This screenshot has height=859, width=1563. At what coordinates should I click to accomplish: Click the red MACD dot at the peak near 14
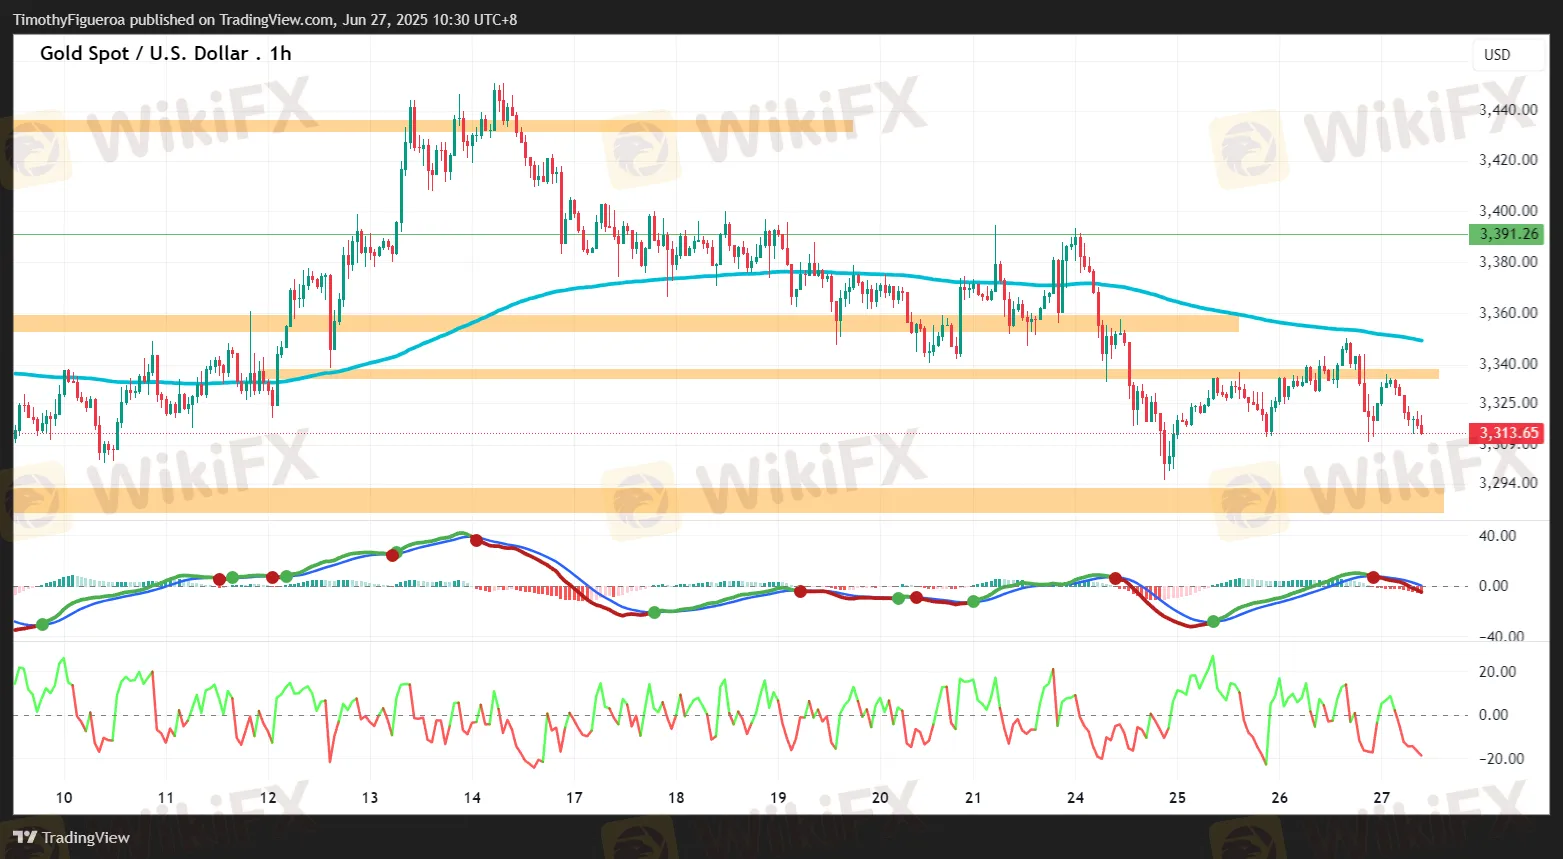[476, 540]
